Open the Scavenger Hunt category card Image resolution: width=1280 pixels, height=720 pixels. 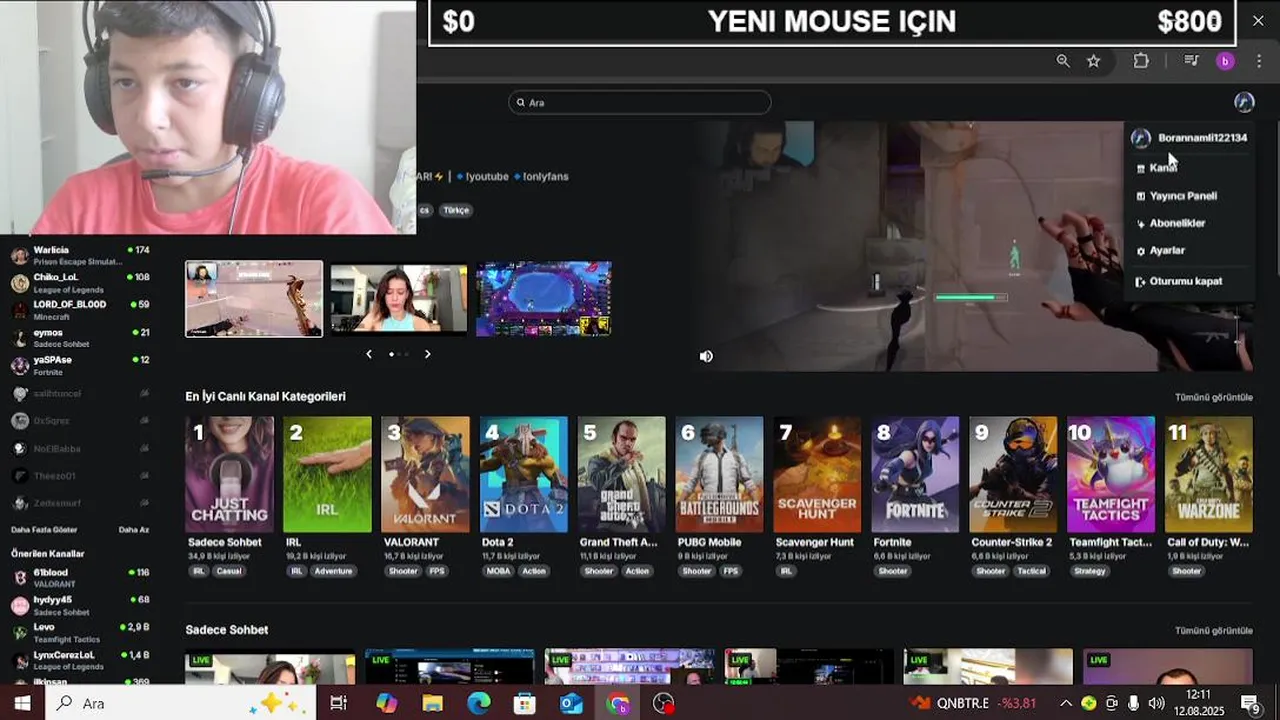coord(818,474)
